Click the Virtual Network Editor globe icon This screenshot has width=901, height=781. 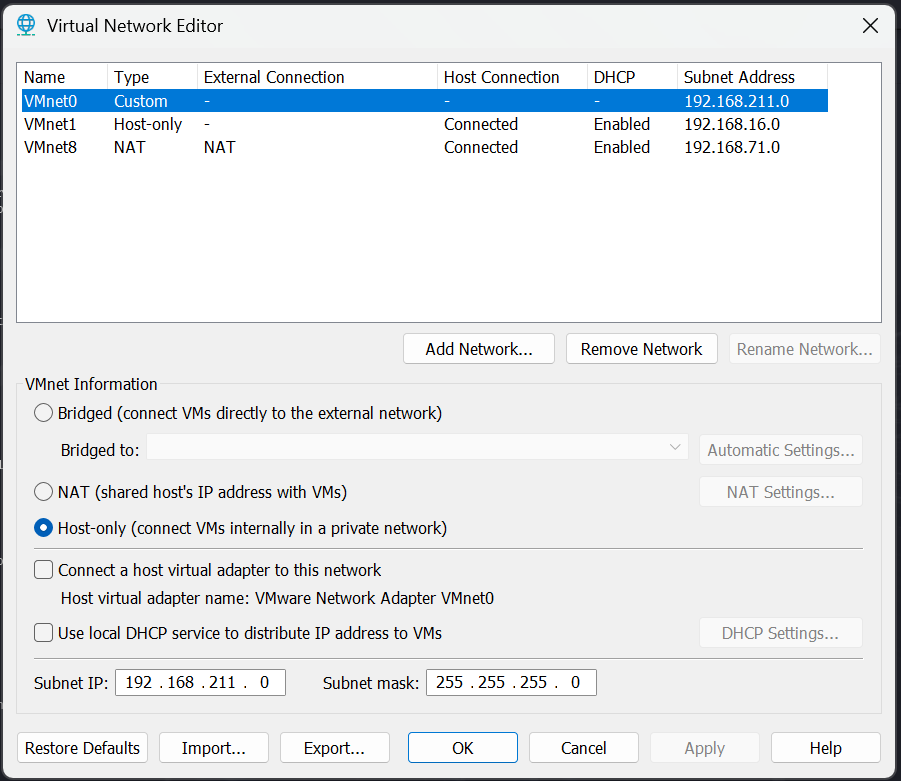26,25
